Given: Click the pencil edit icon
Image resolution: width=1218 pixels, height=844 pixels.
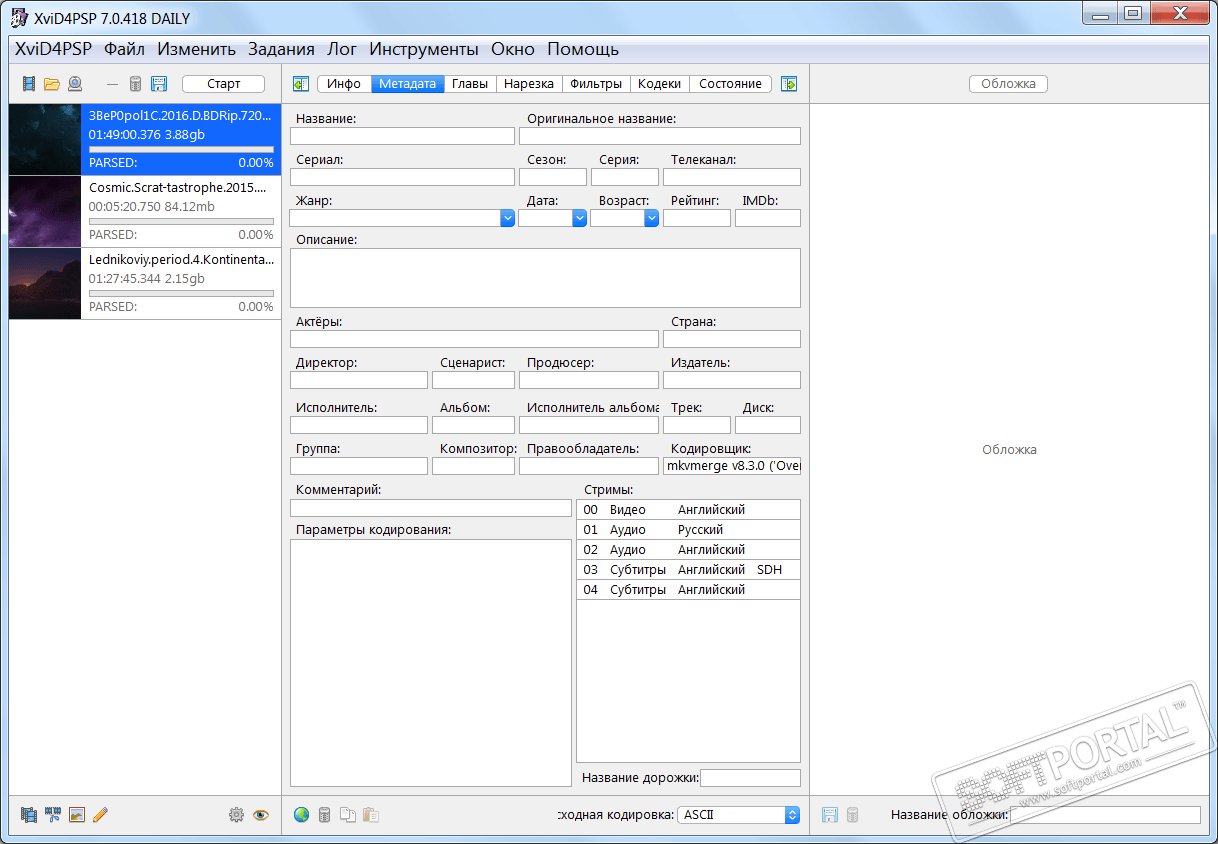Looking at the screenshot, I should (x=100, y=815).
